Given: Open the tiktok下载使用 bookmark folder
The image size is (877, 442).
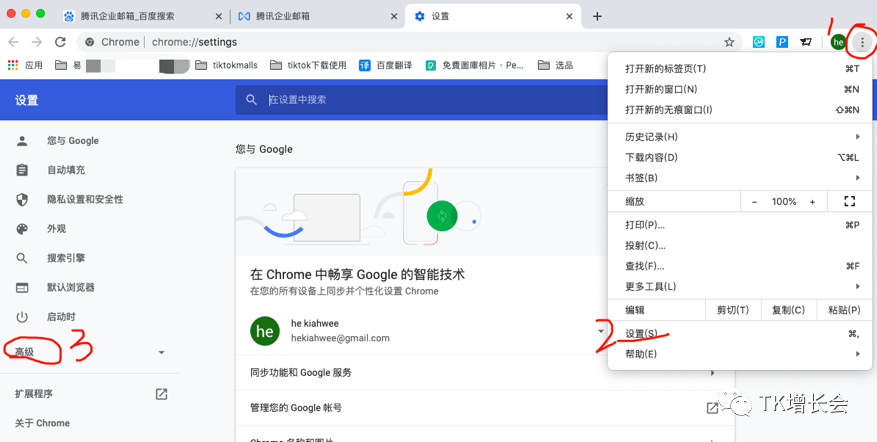Looking at the screenshot, I should pos(308,65).
